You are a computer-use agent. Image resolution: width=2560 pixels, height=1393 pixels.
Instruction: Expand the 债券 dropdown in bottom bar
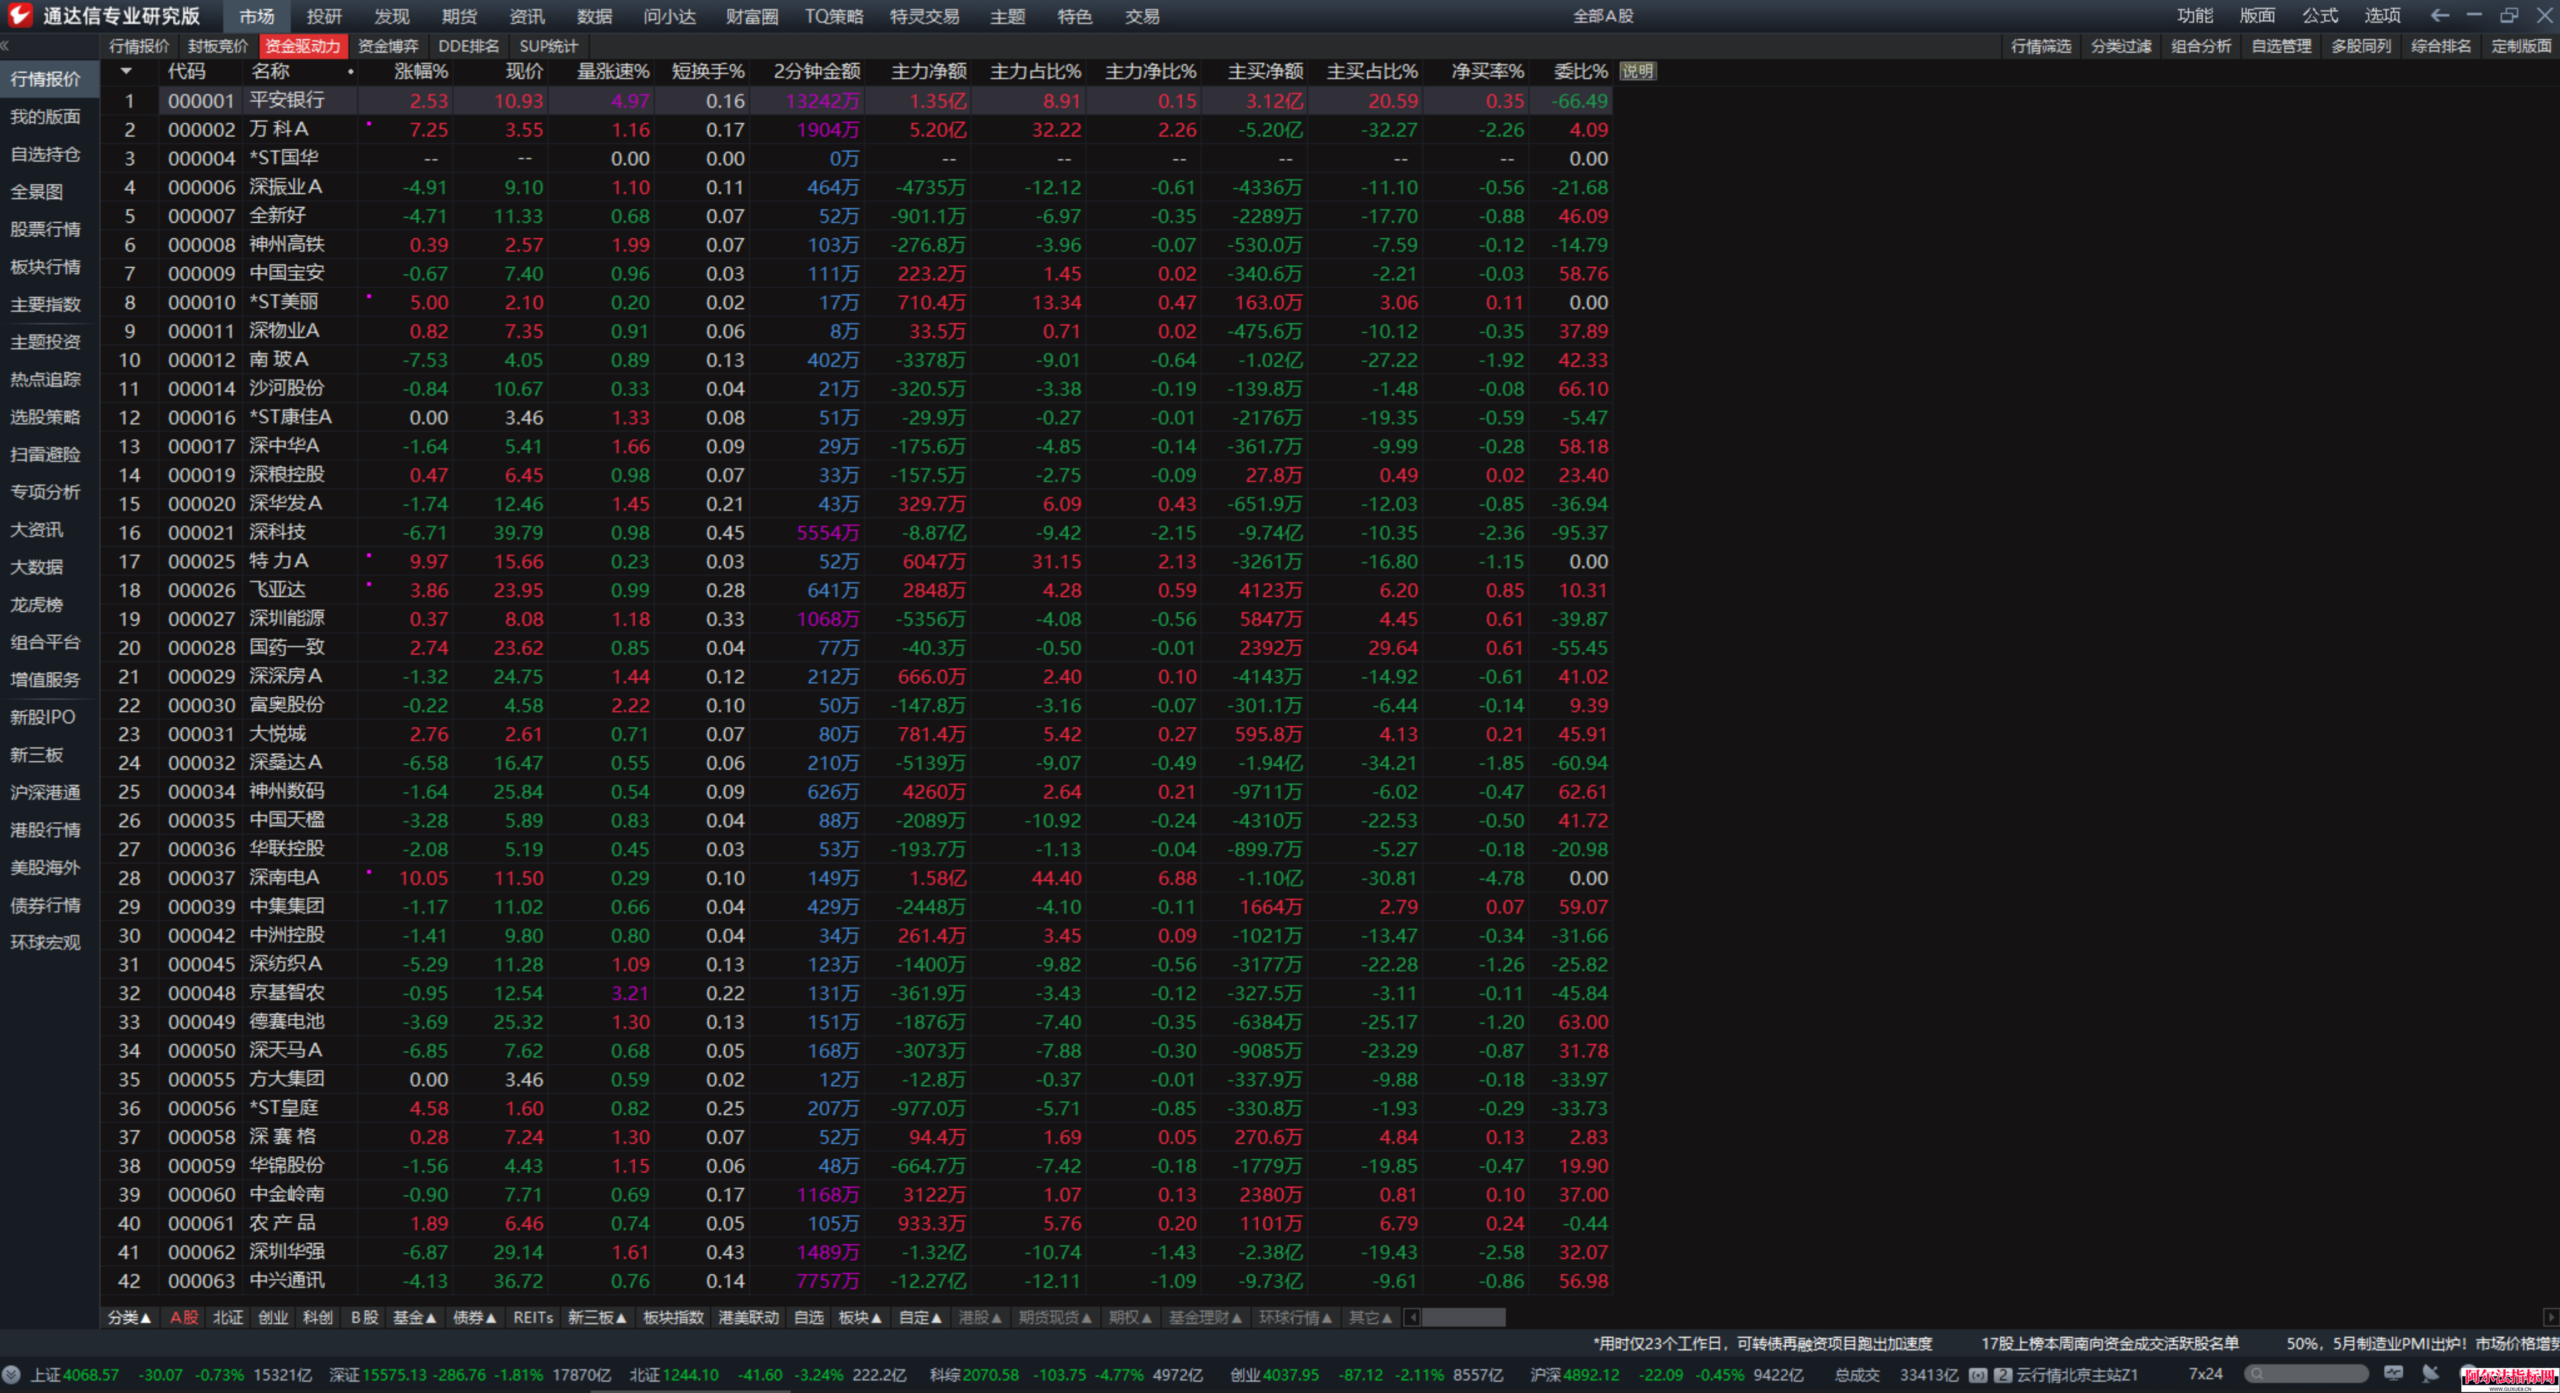click(x=474, y=1318)
